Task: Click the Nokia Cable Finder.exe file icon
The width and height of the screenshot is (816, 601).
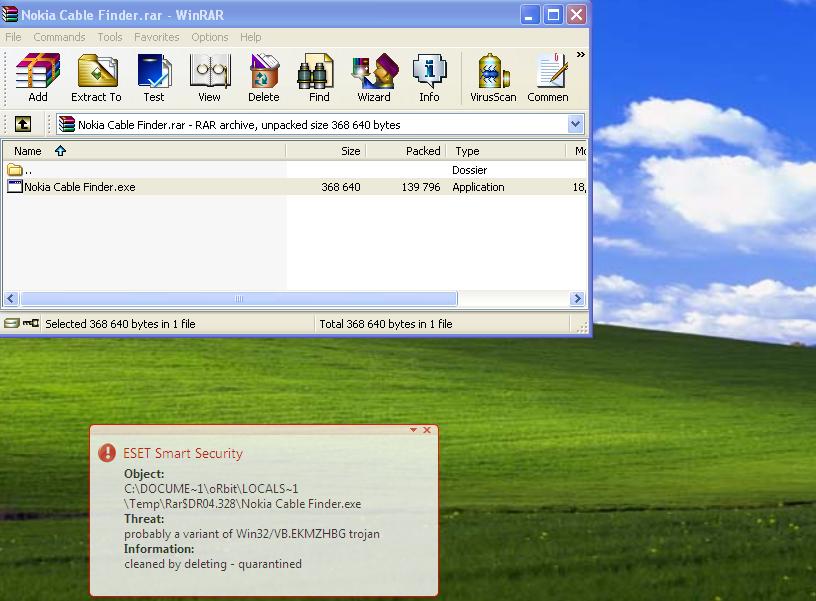Action: tap(15, 186)
